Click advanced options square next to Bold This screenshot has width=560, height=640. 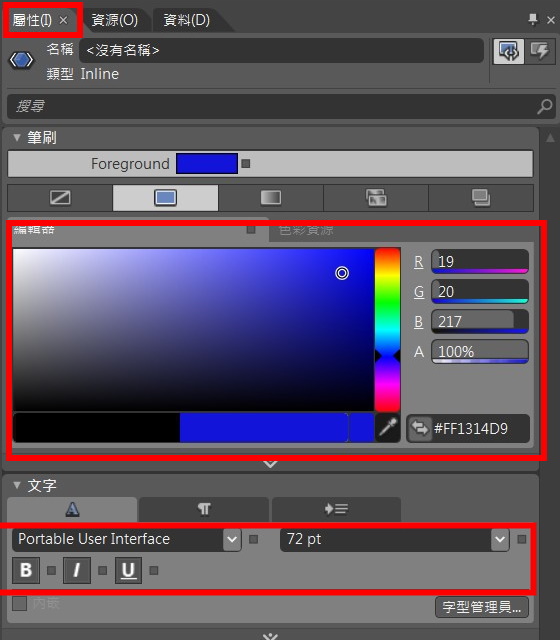pos(51,570)
